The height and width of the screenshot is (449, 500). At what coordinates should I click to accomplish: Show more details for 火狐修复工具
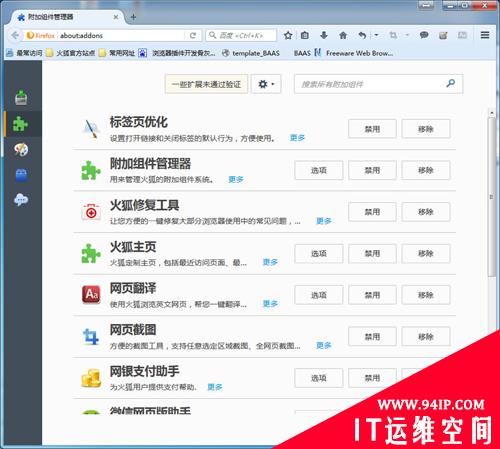(x=324, y=221)
